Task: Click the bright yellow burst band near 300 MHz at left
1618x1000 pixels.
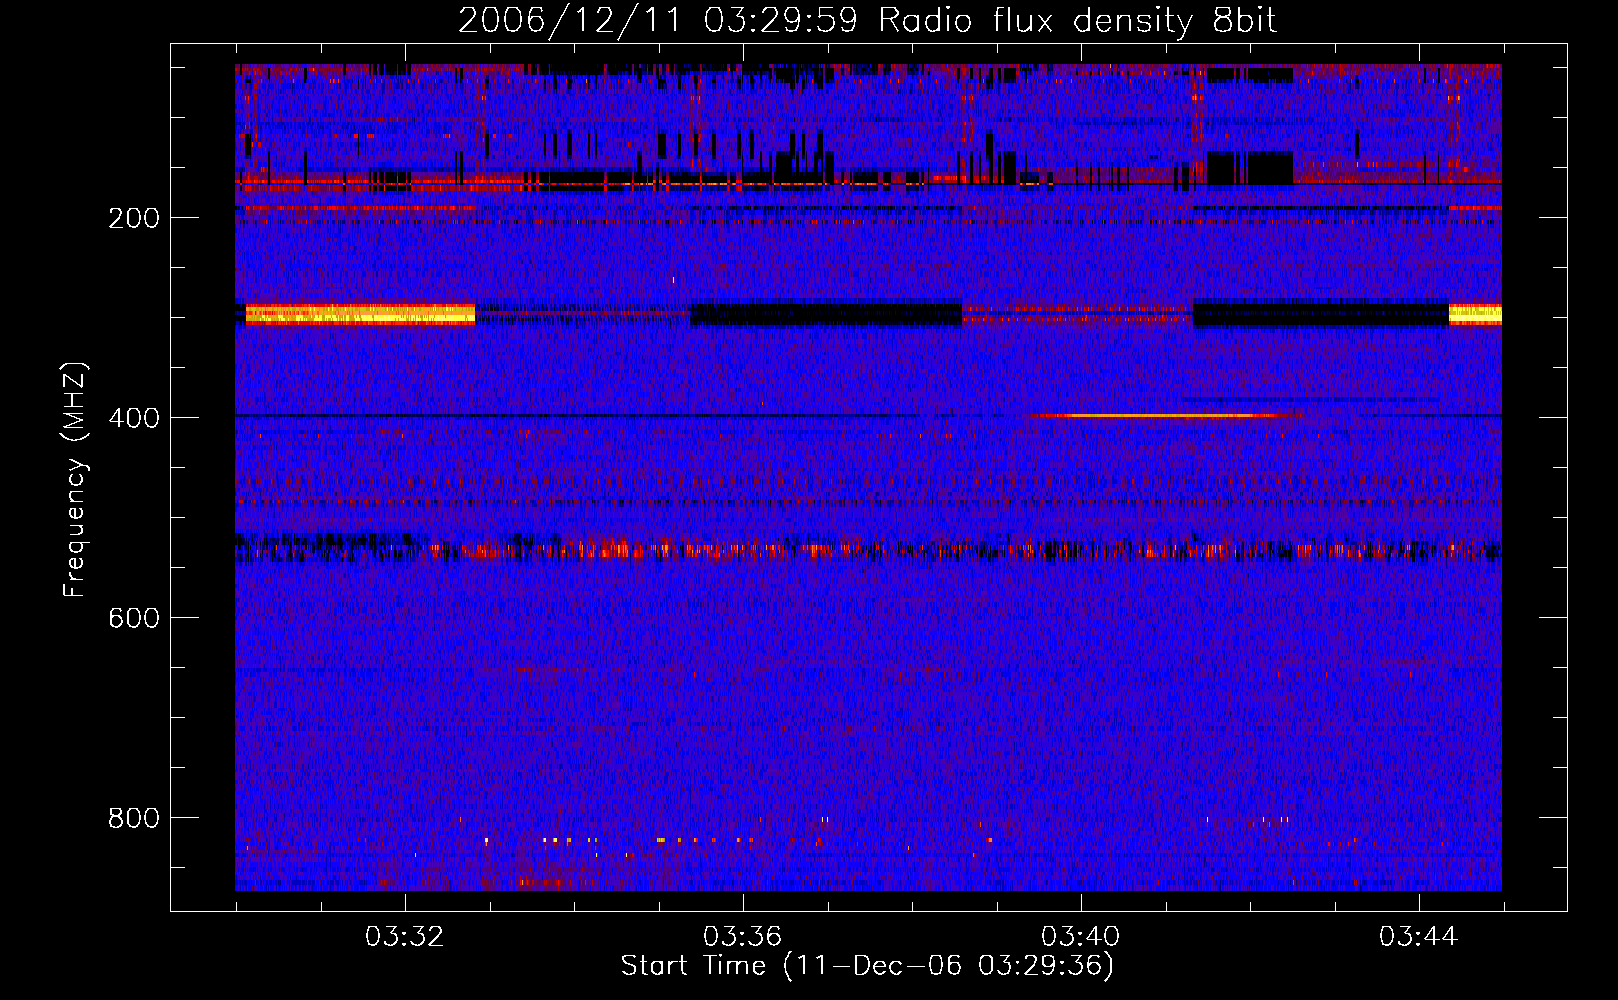Action: point(360,314)
